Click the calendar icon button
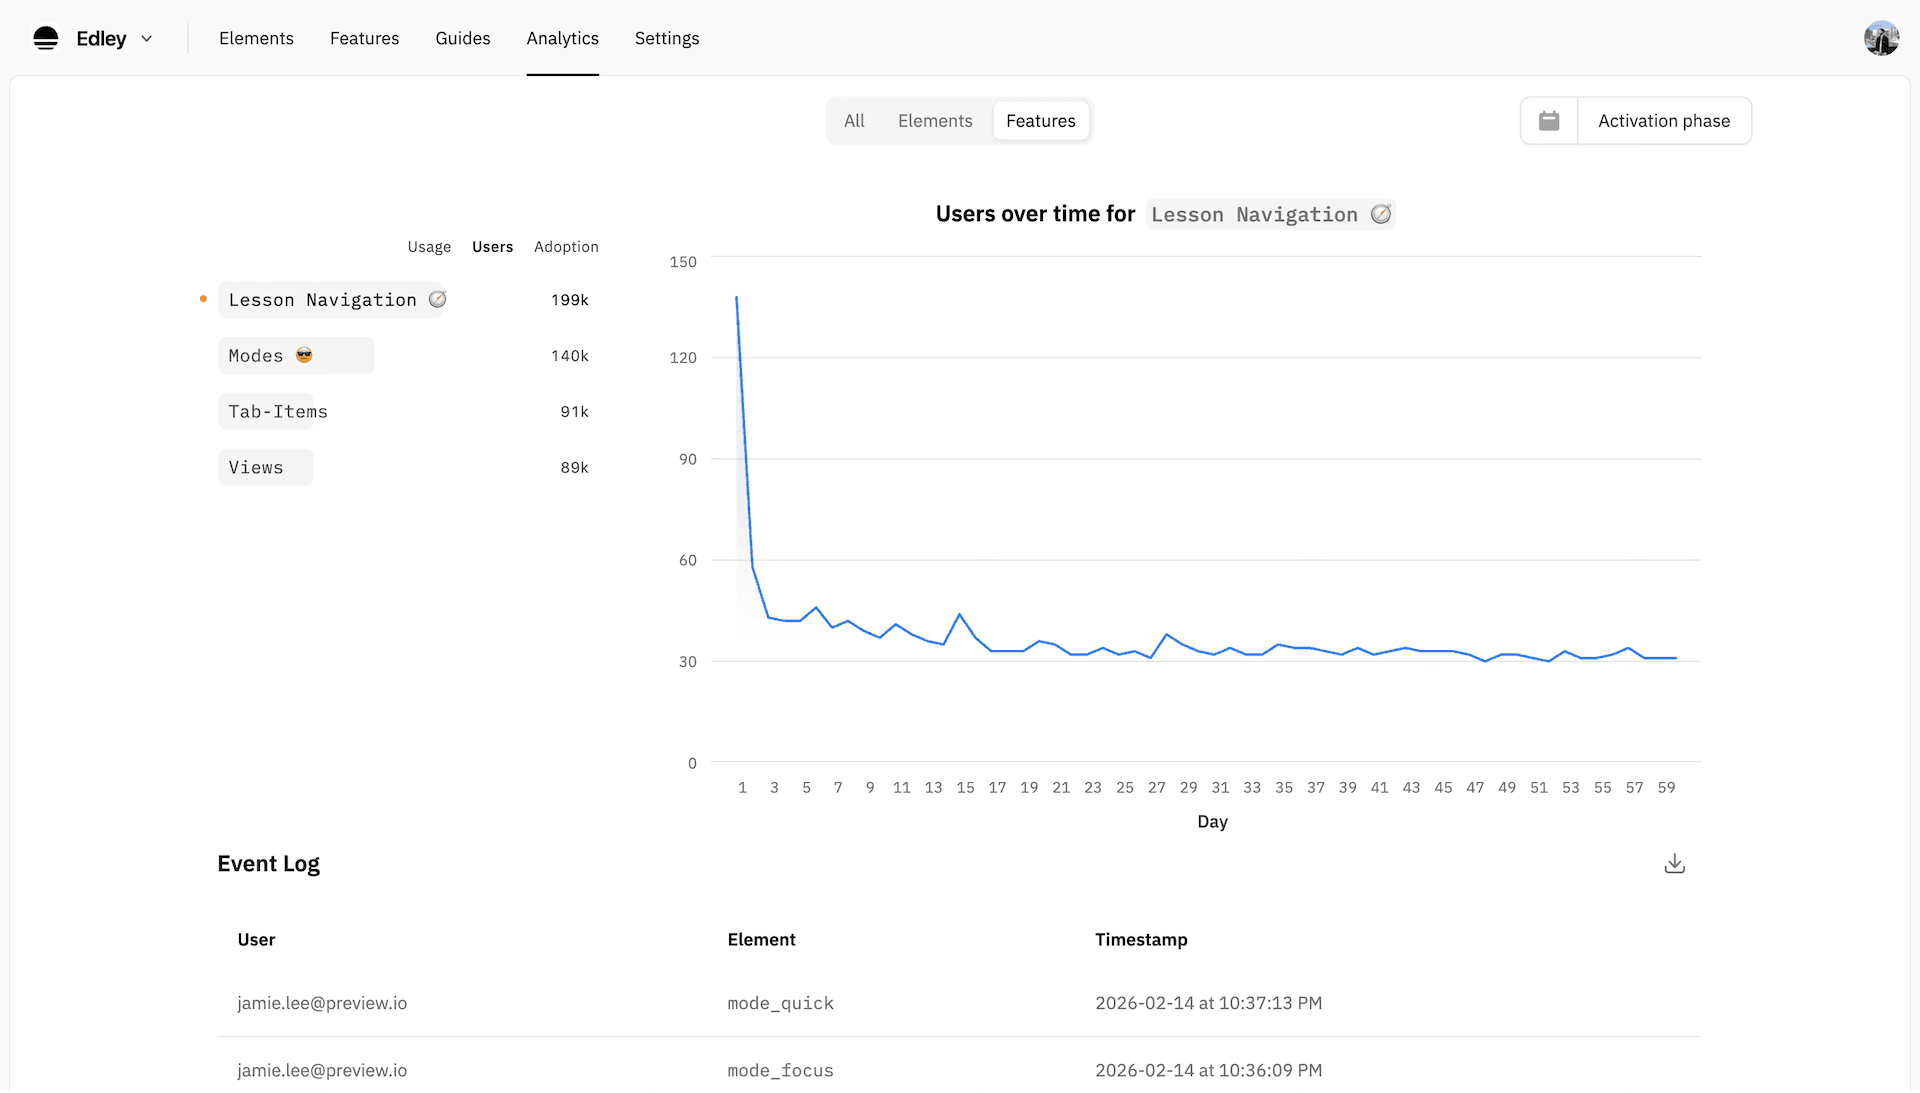The height and width of the screenshot is (1093, 1920). (x=1549, y=121)
